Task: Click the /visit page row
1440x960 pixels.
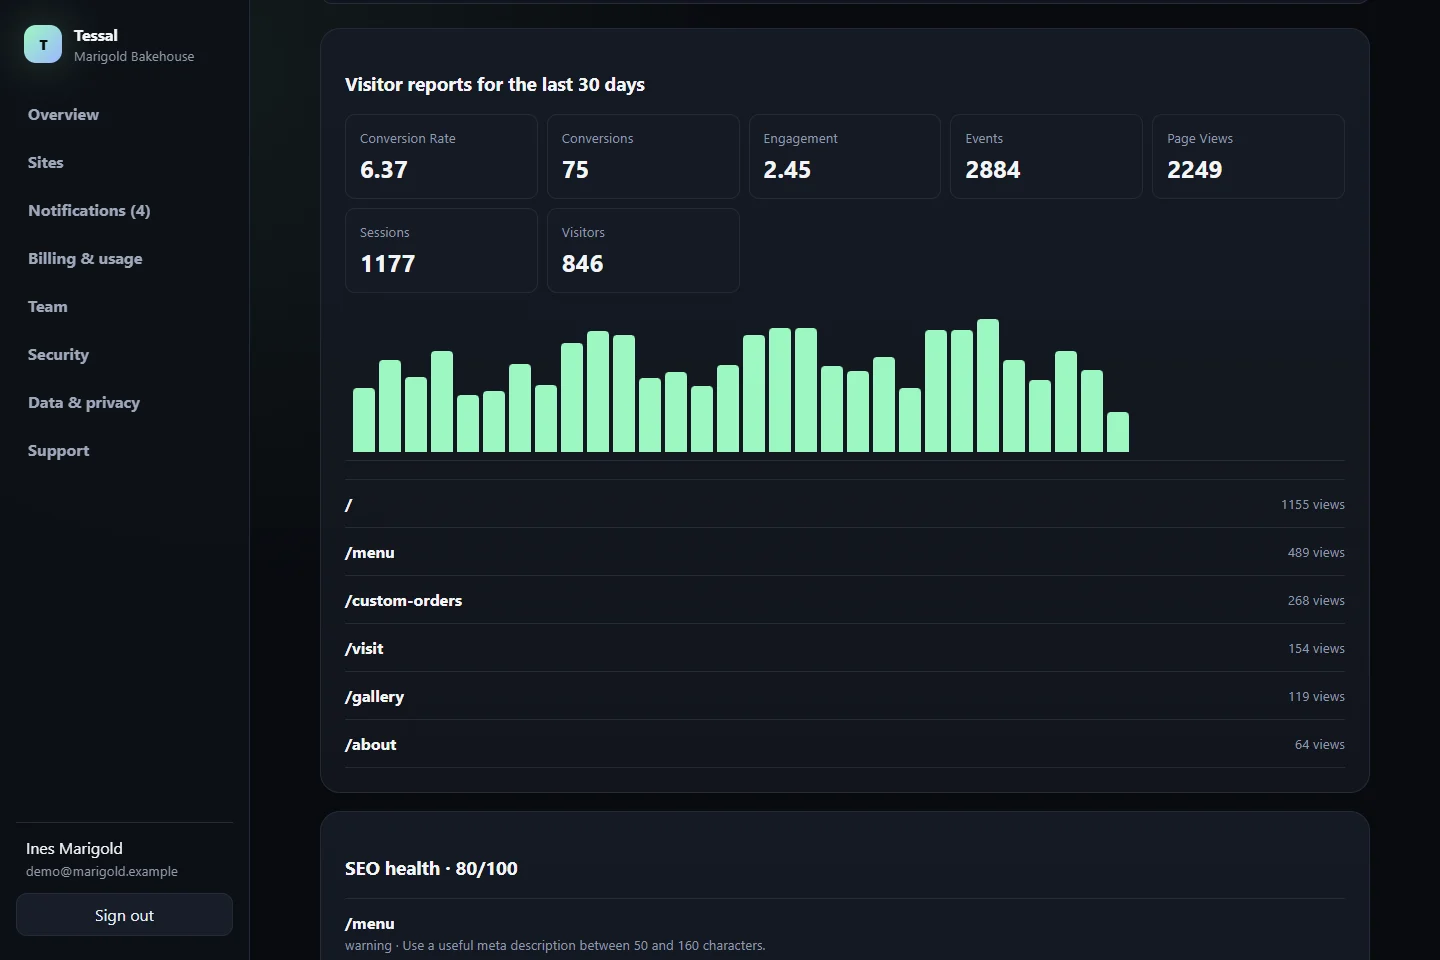Action: tap(845, 648)
